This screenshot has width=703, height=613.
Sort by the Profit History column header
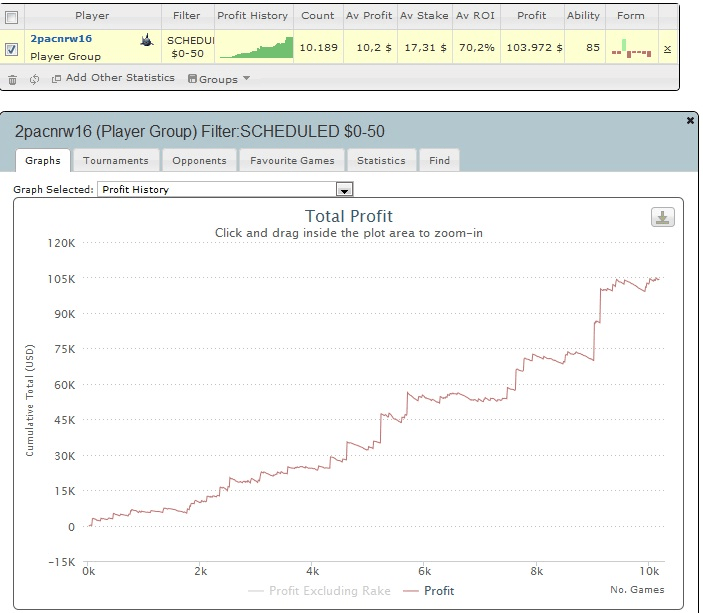pos(252,16)
